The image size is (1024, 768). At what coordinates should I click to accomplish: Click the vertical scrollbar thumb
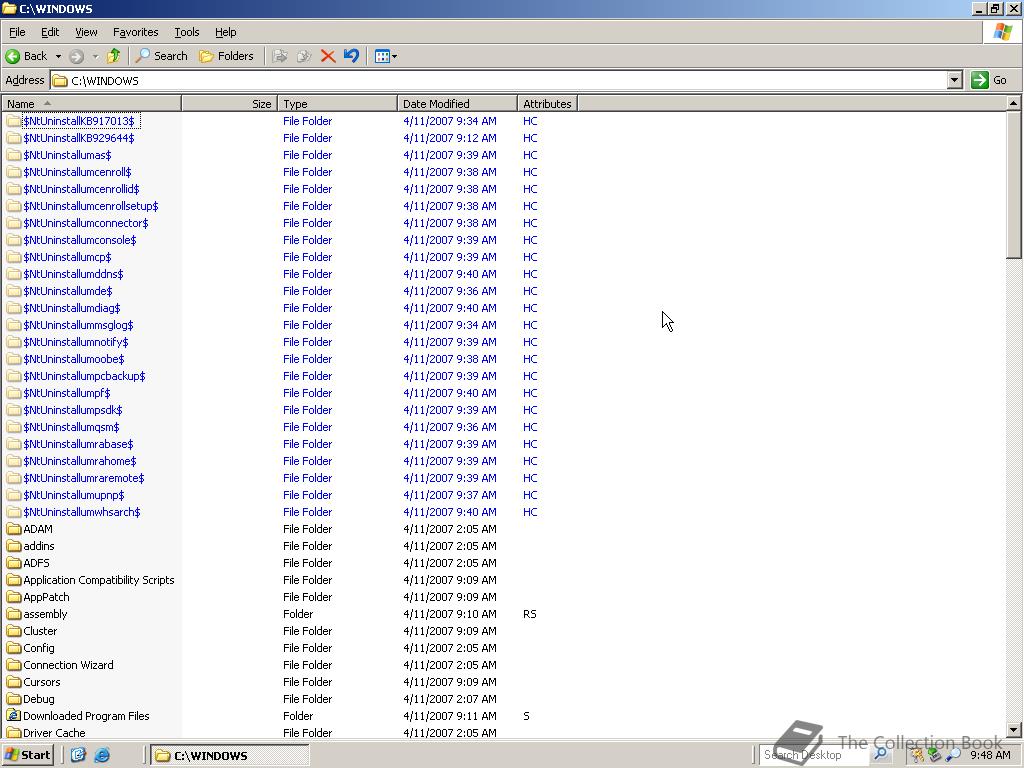(x=1013, y=185)
